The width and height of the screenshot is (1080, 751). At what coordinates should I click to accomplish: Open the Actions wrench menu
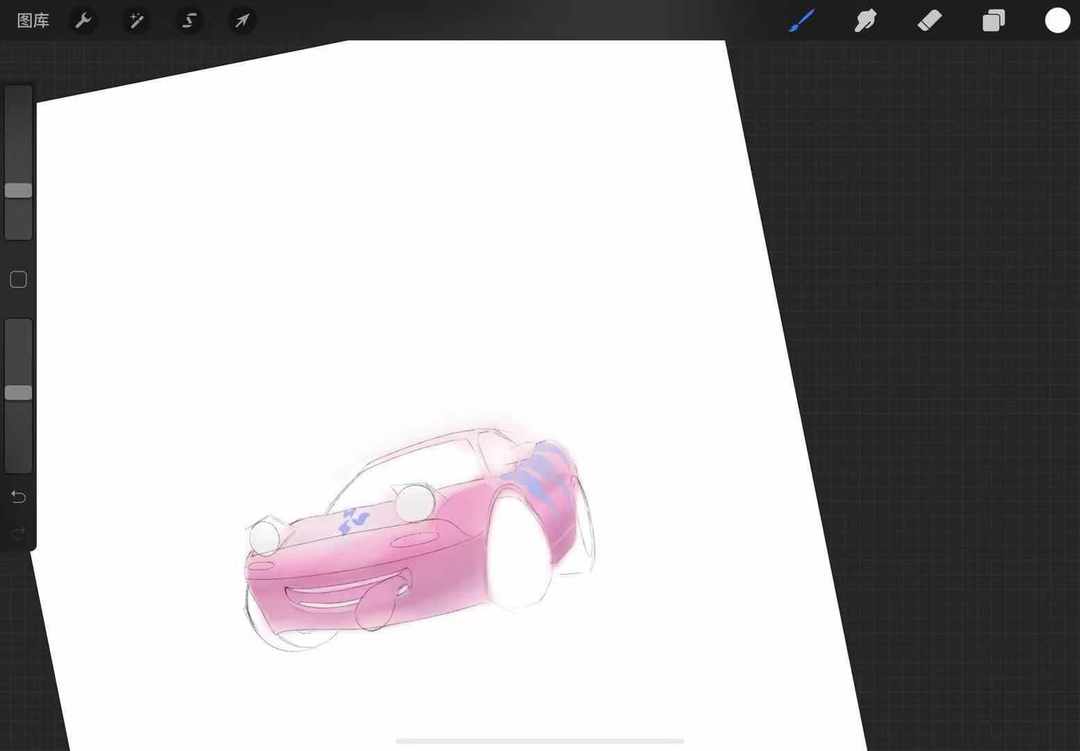point(83,21)
